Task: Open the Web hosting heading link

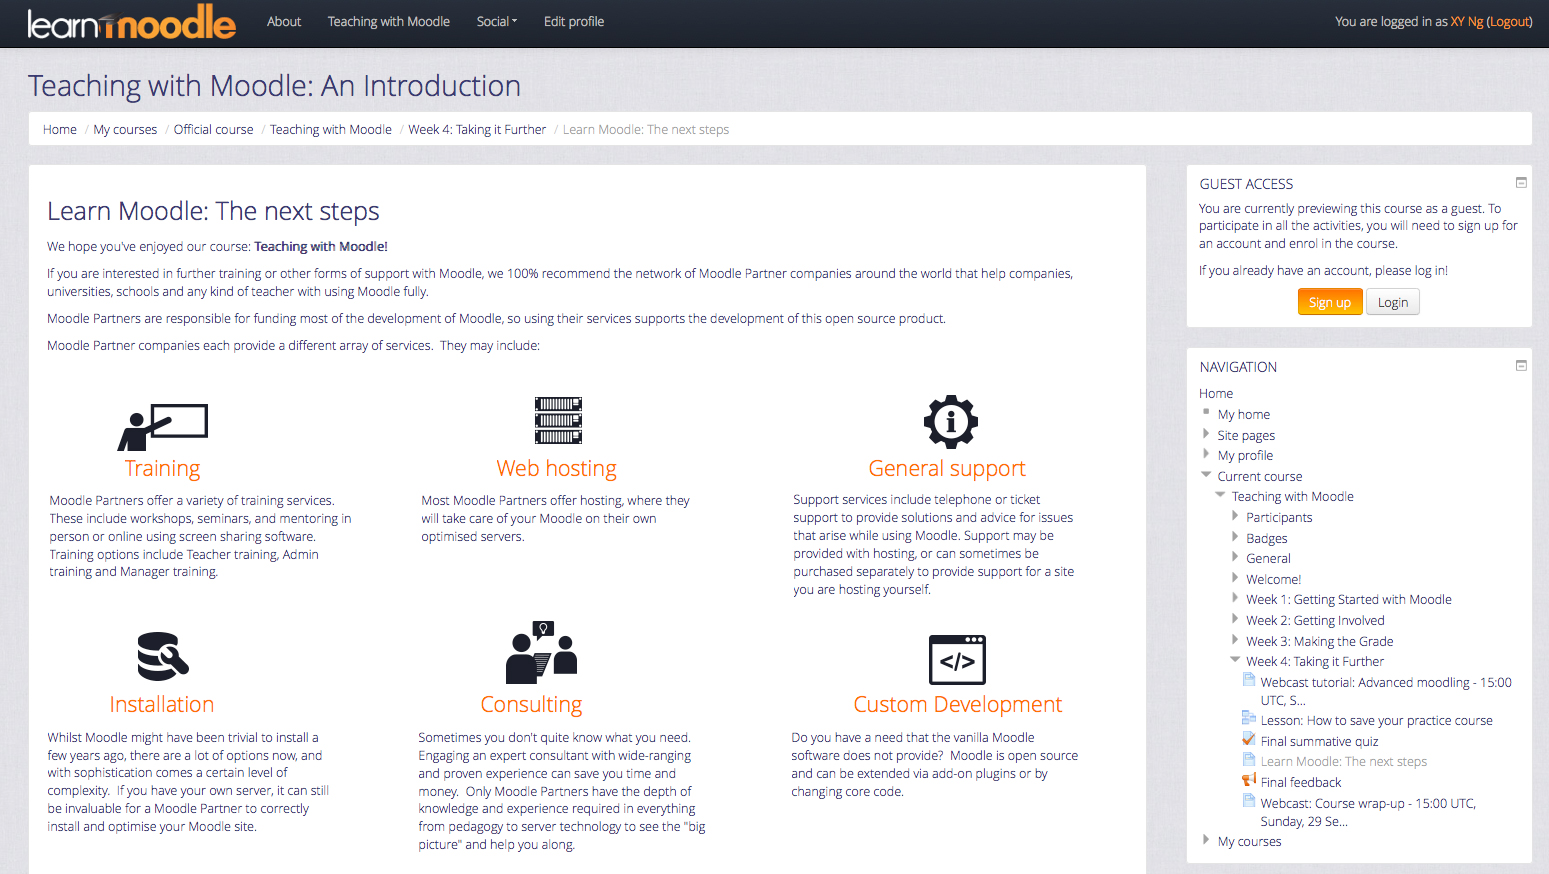Action: pos(557,468)
